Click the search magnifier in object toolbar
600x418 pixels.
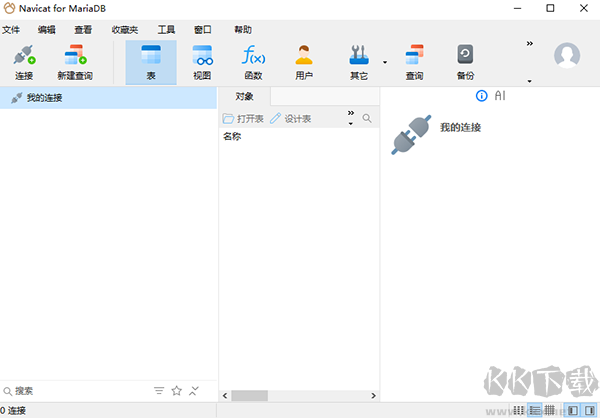click(367, 119)
